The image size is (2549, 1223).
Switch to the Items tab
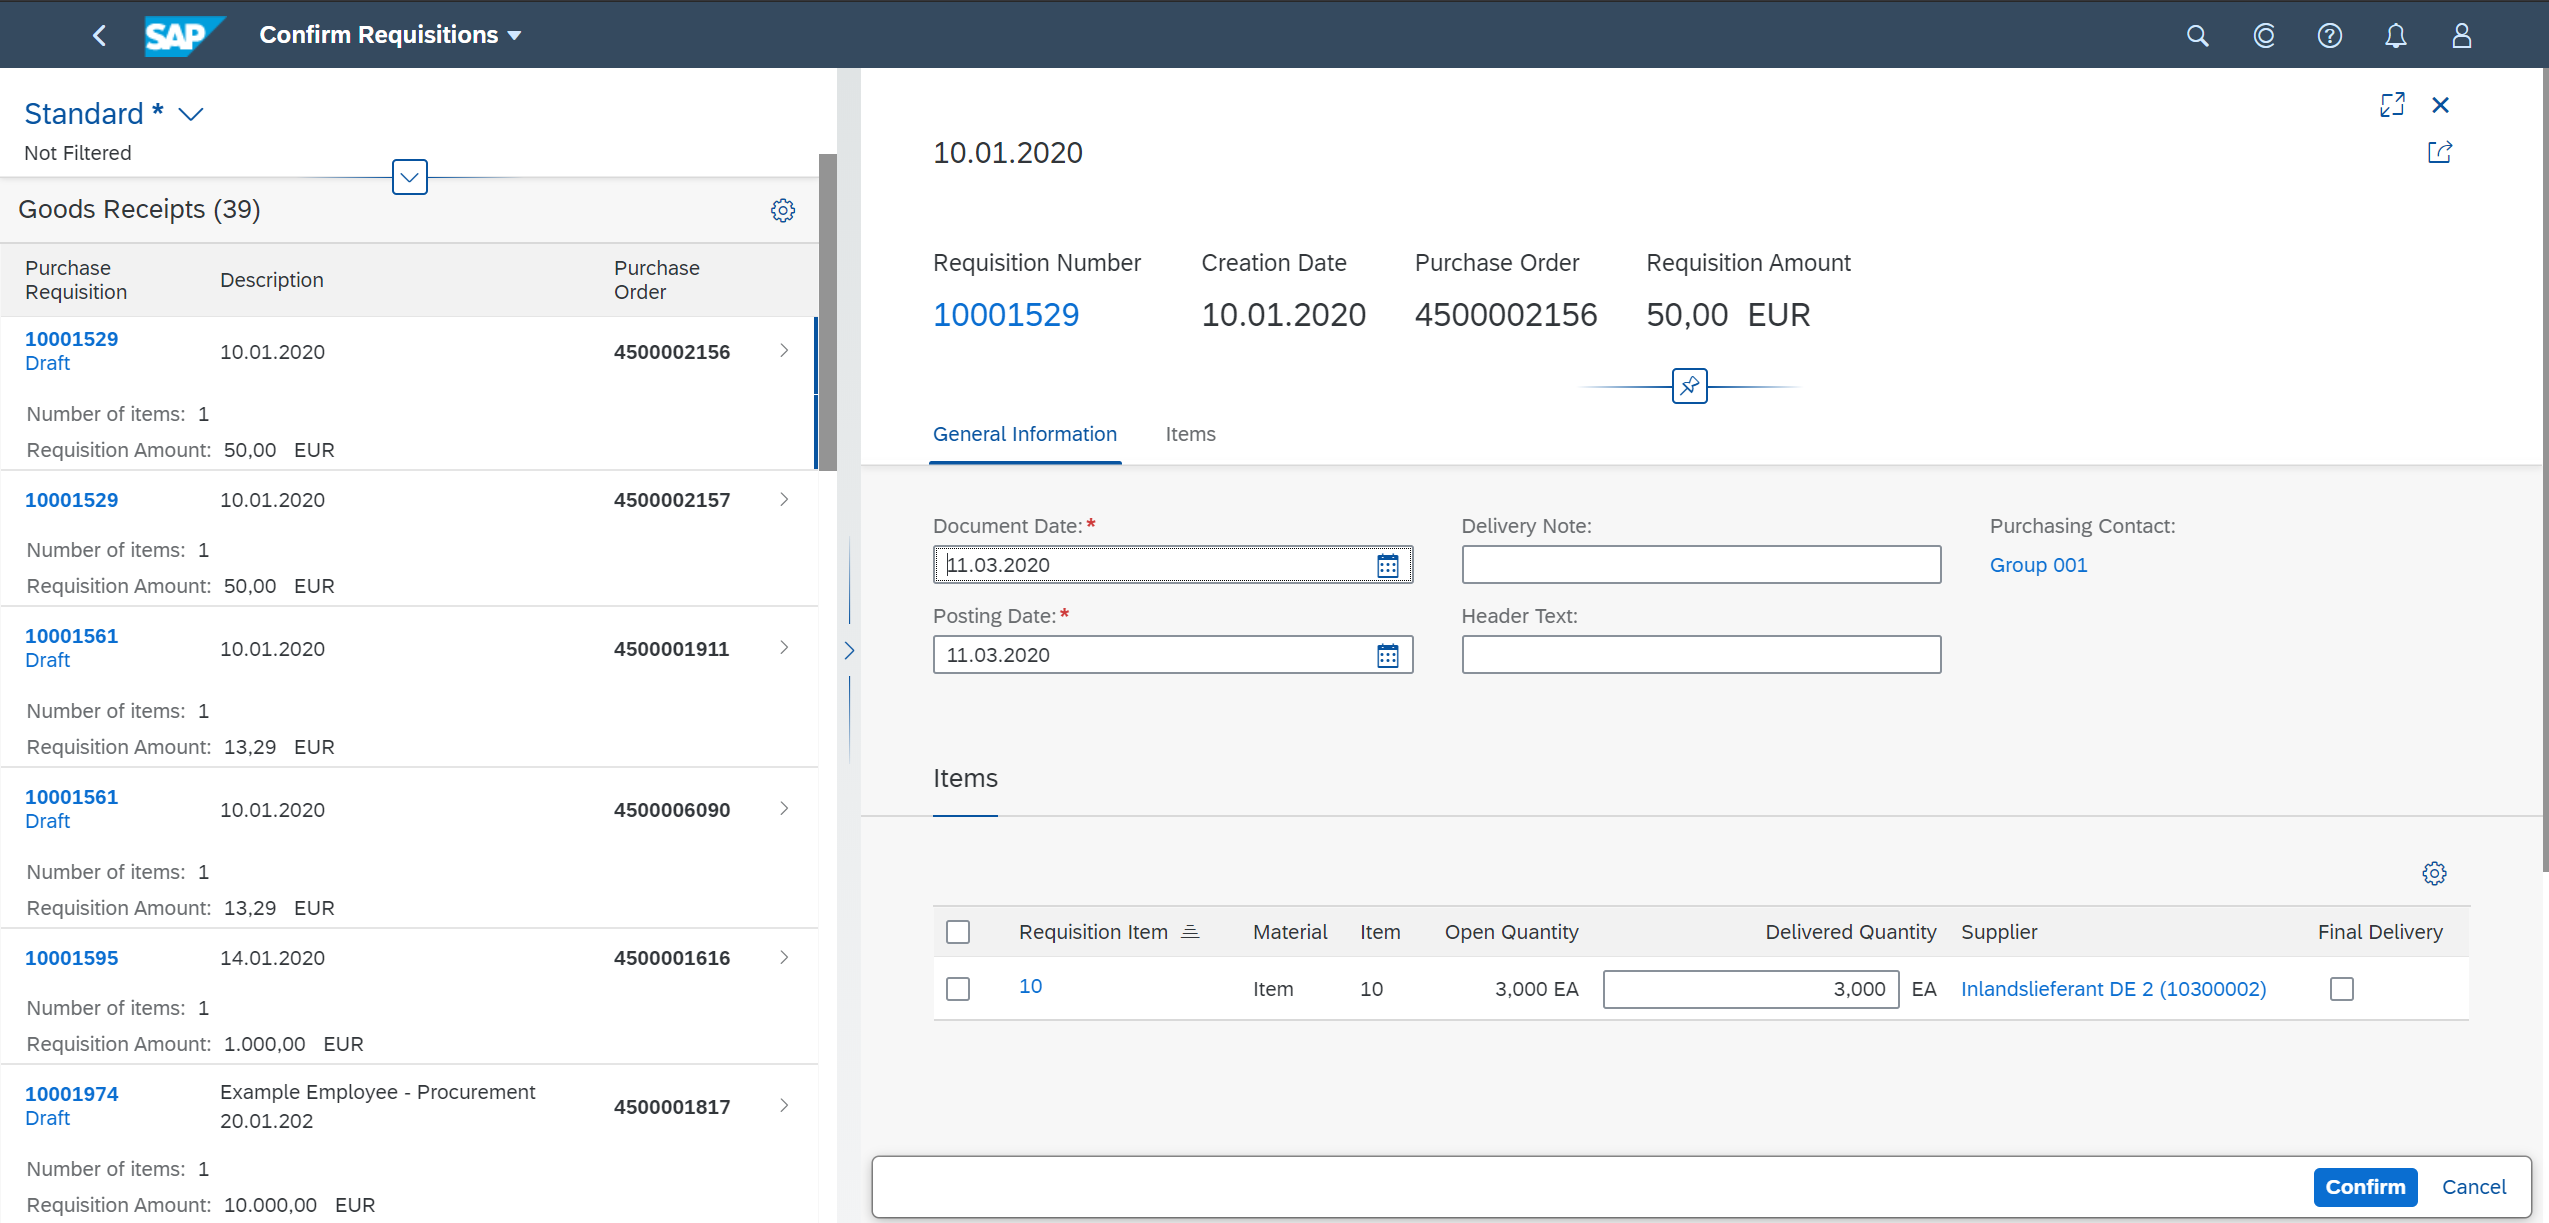(1190, 434)
